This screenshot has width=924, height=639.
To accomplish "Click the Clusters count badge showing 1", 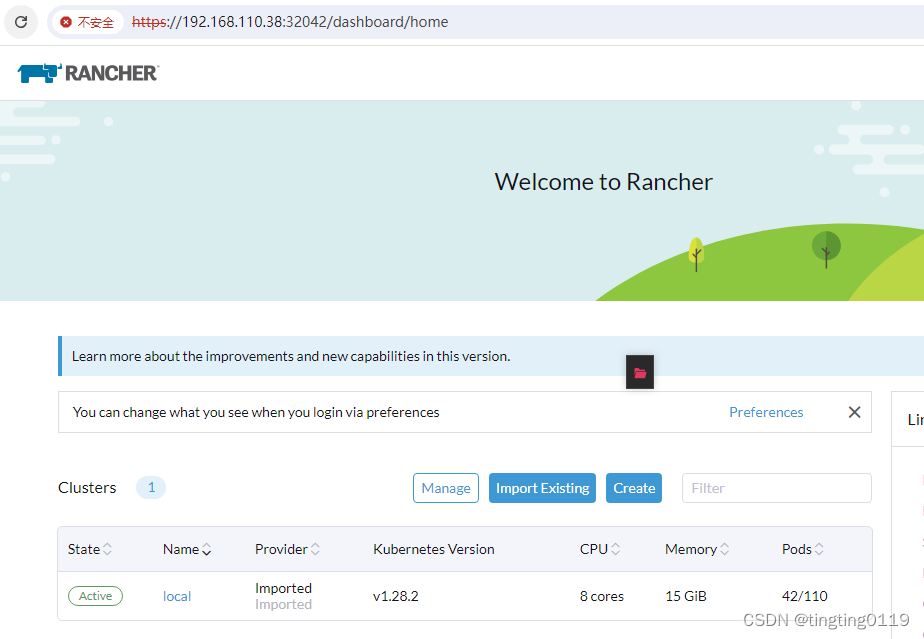I will pos(151,487).
